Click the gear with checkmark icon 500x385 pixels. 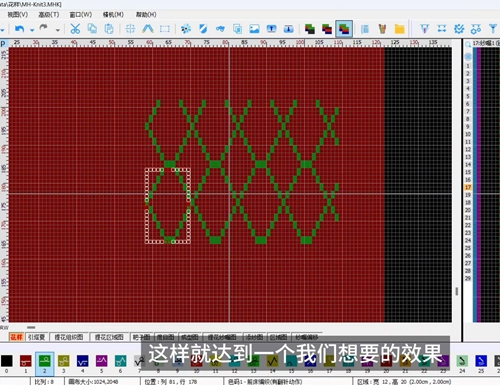pos(459,29)
